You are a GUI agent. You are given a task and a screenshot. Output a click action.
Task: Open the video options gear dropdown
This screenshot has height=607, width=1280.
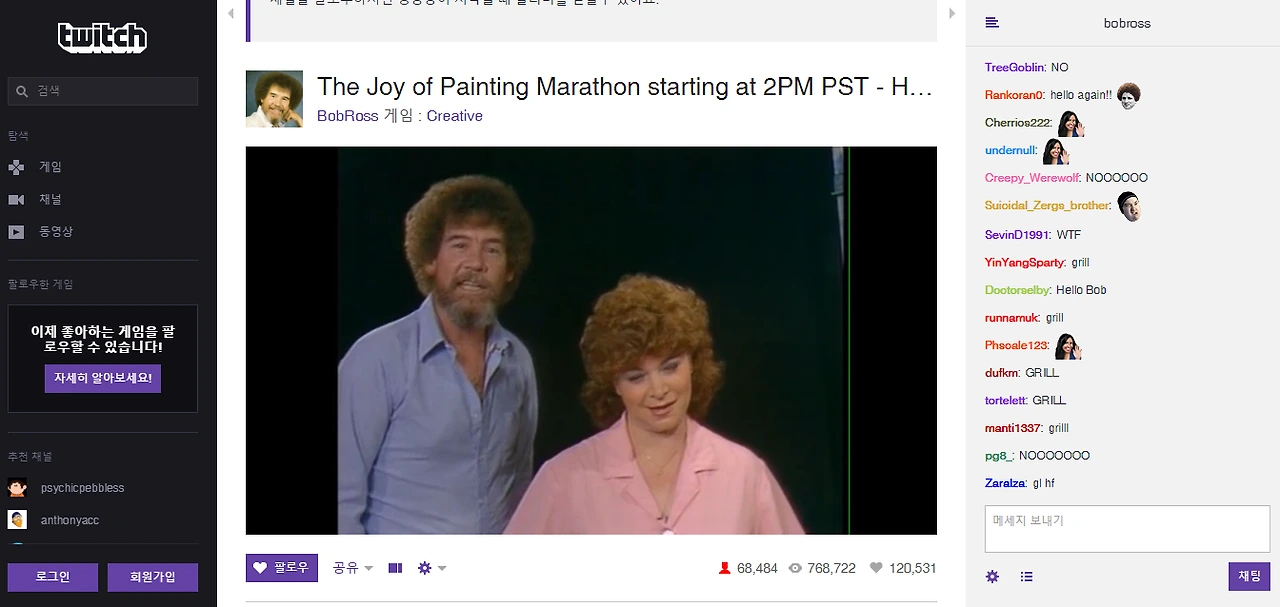[432, 568]
